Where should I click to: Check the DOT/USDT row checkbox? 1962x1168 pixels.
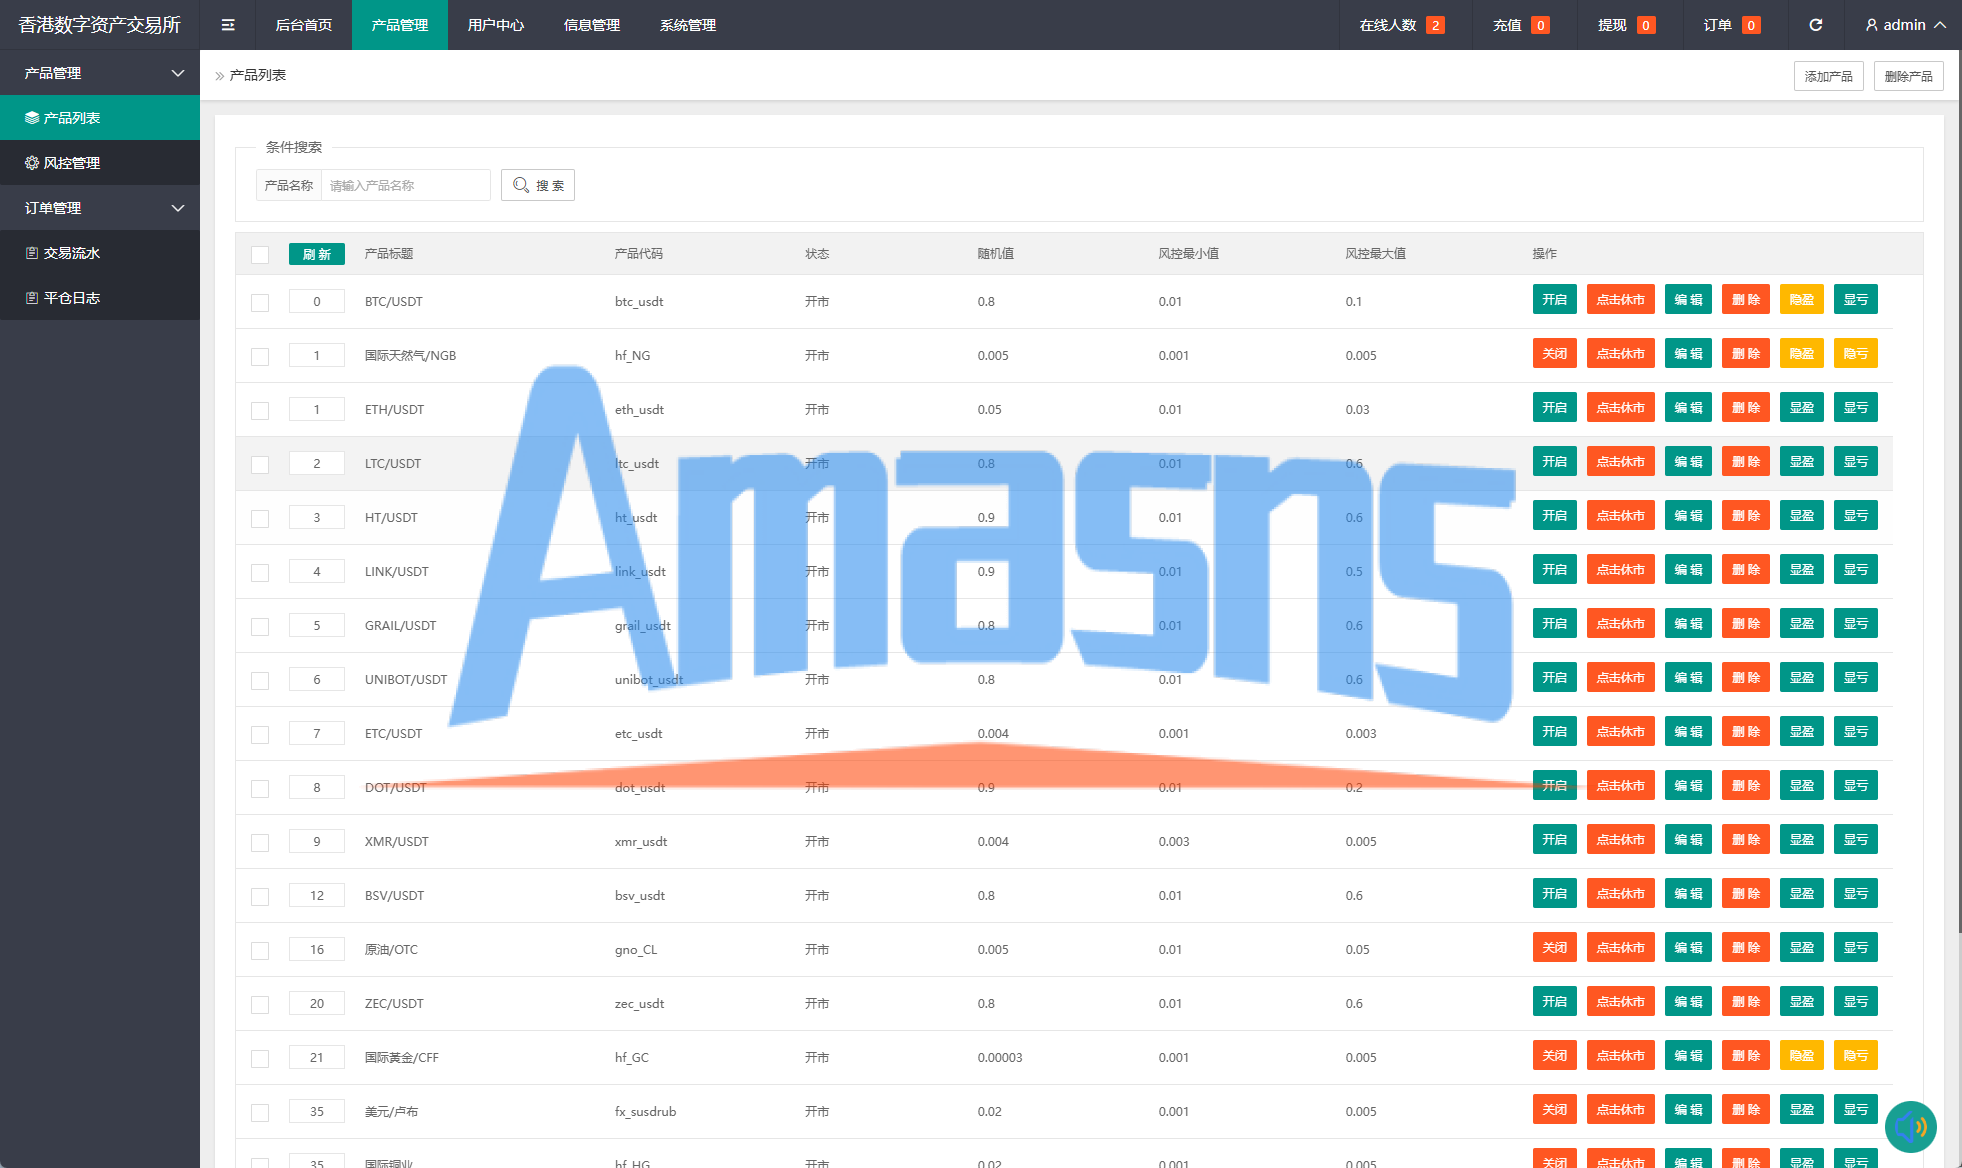(260, 788)
